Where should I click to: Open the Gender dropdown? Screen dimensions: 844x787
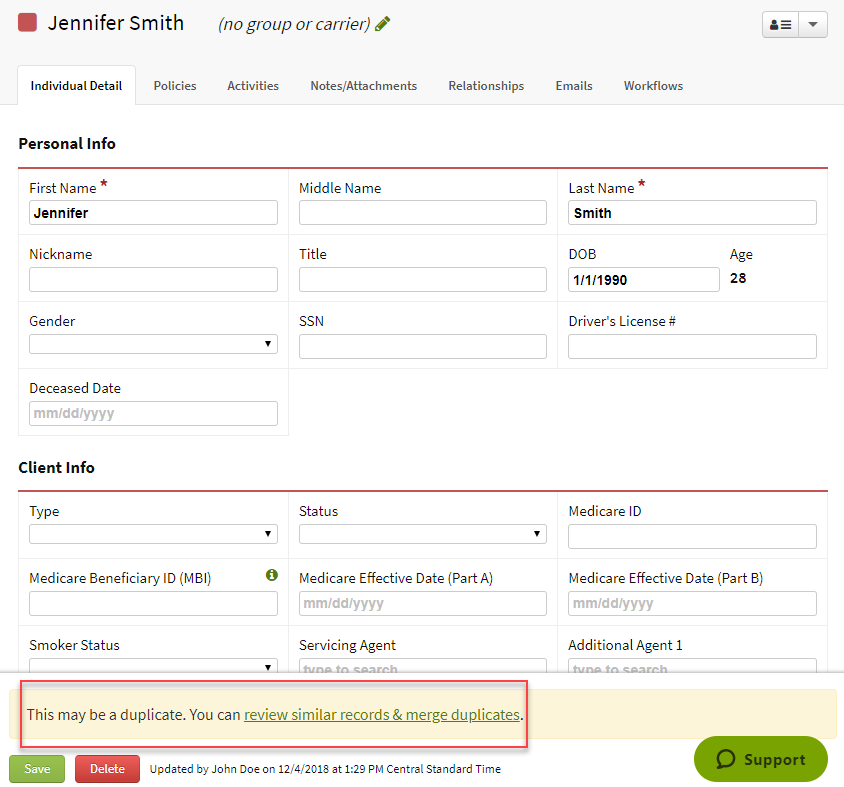(153, 344)
